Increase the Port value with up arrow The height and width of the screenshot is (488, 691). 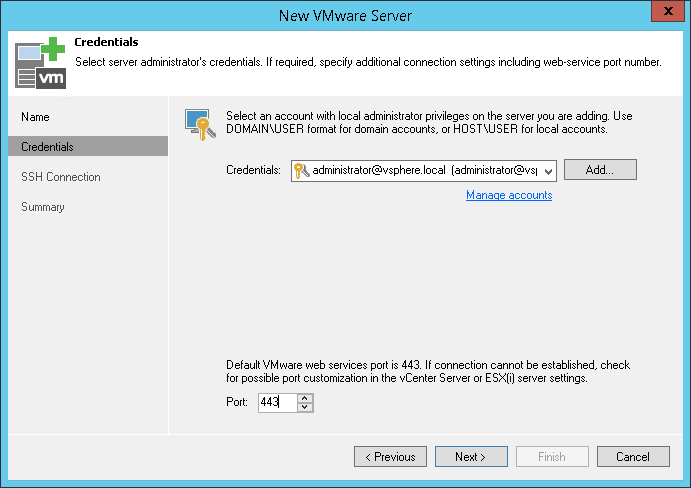(x=305, y=398)
